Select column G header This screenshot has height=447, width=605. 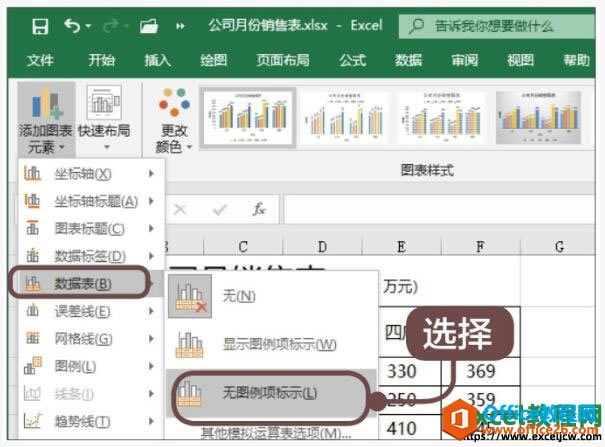(559, 246)
